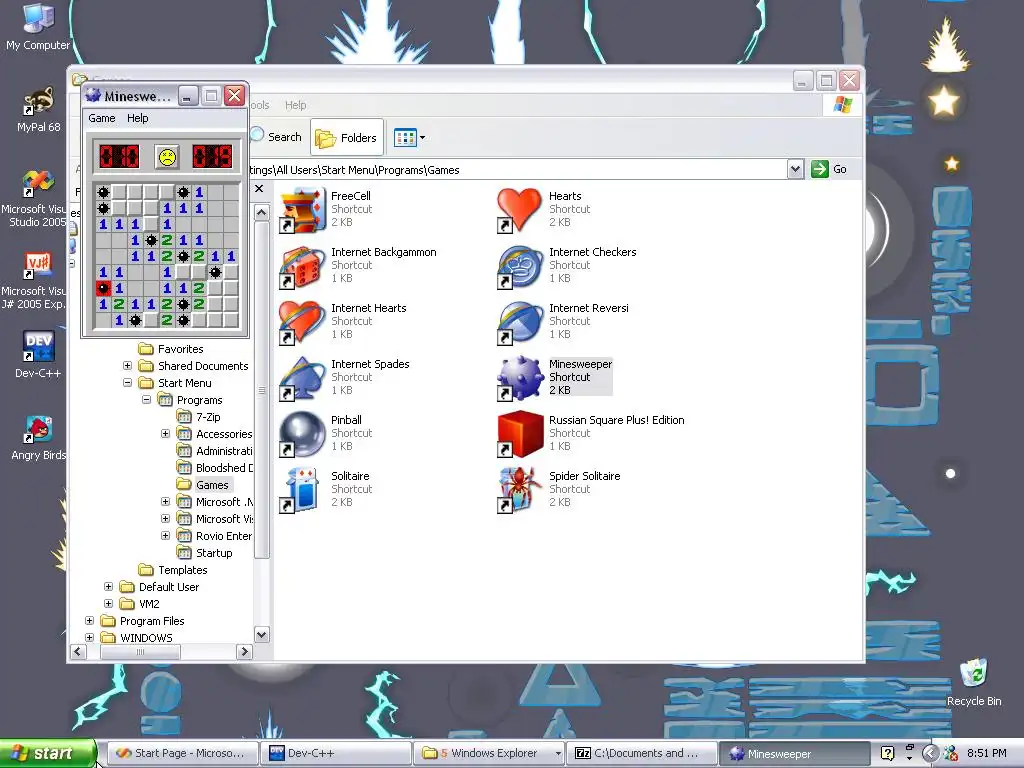Expand the WINDOWS tree node
The image size is (1024, 768).
click(x=89, y=637)
